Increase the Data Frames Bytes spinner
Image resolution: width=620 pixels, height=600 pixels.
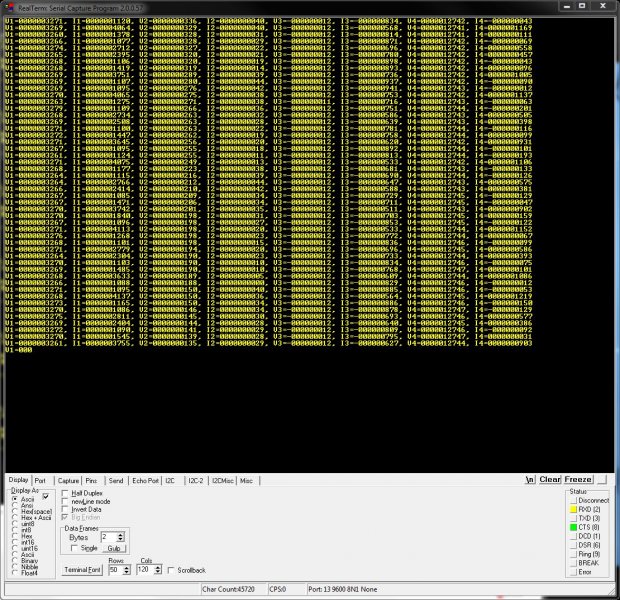(x=121, y=534)
